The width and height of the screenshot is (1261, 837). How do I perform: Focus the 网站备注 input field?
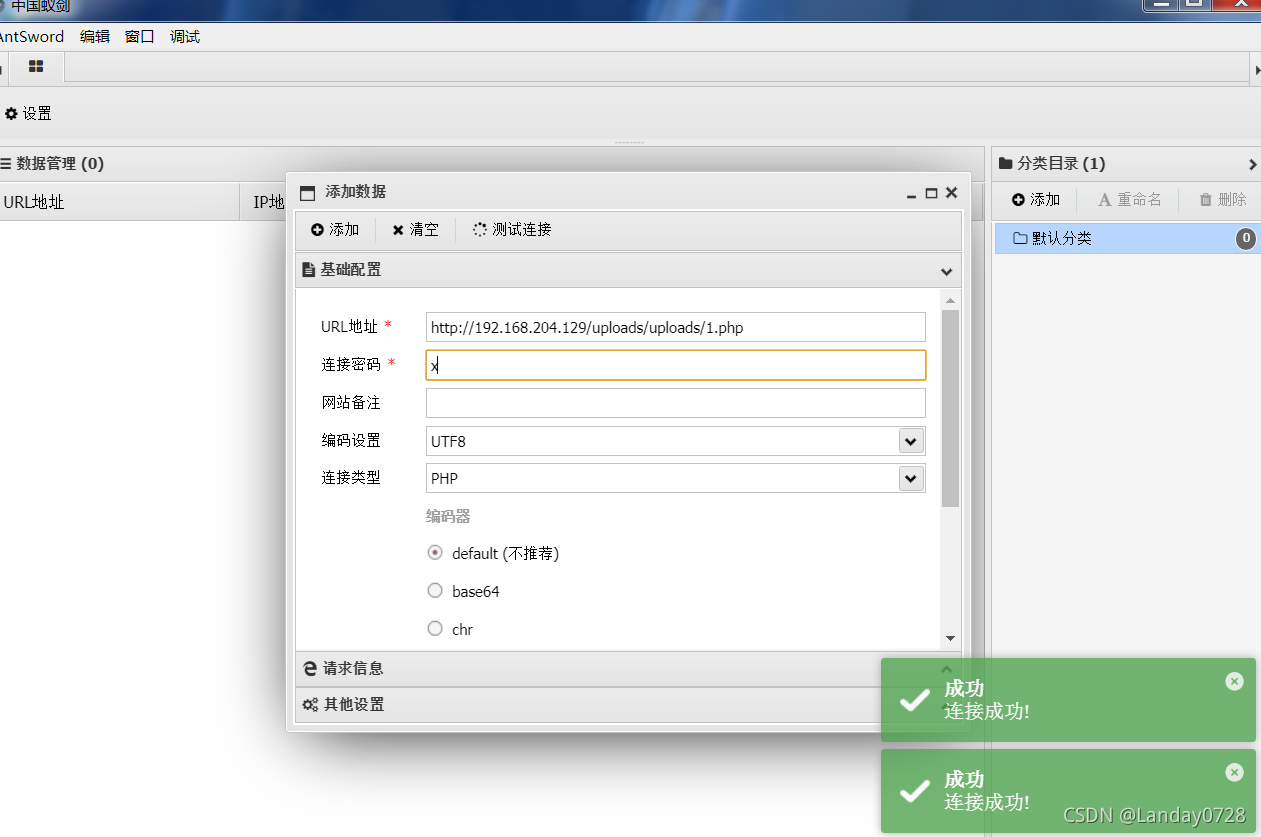(x=675, y=403)
